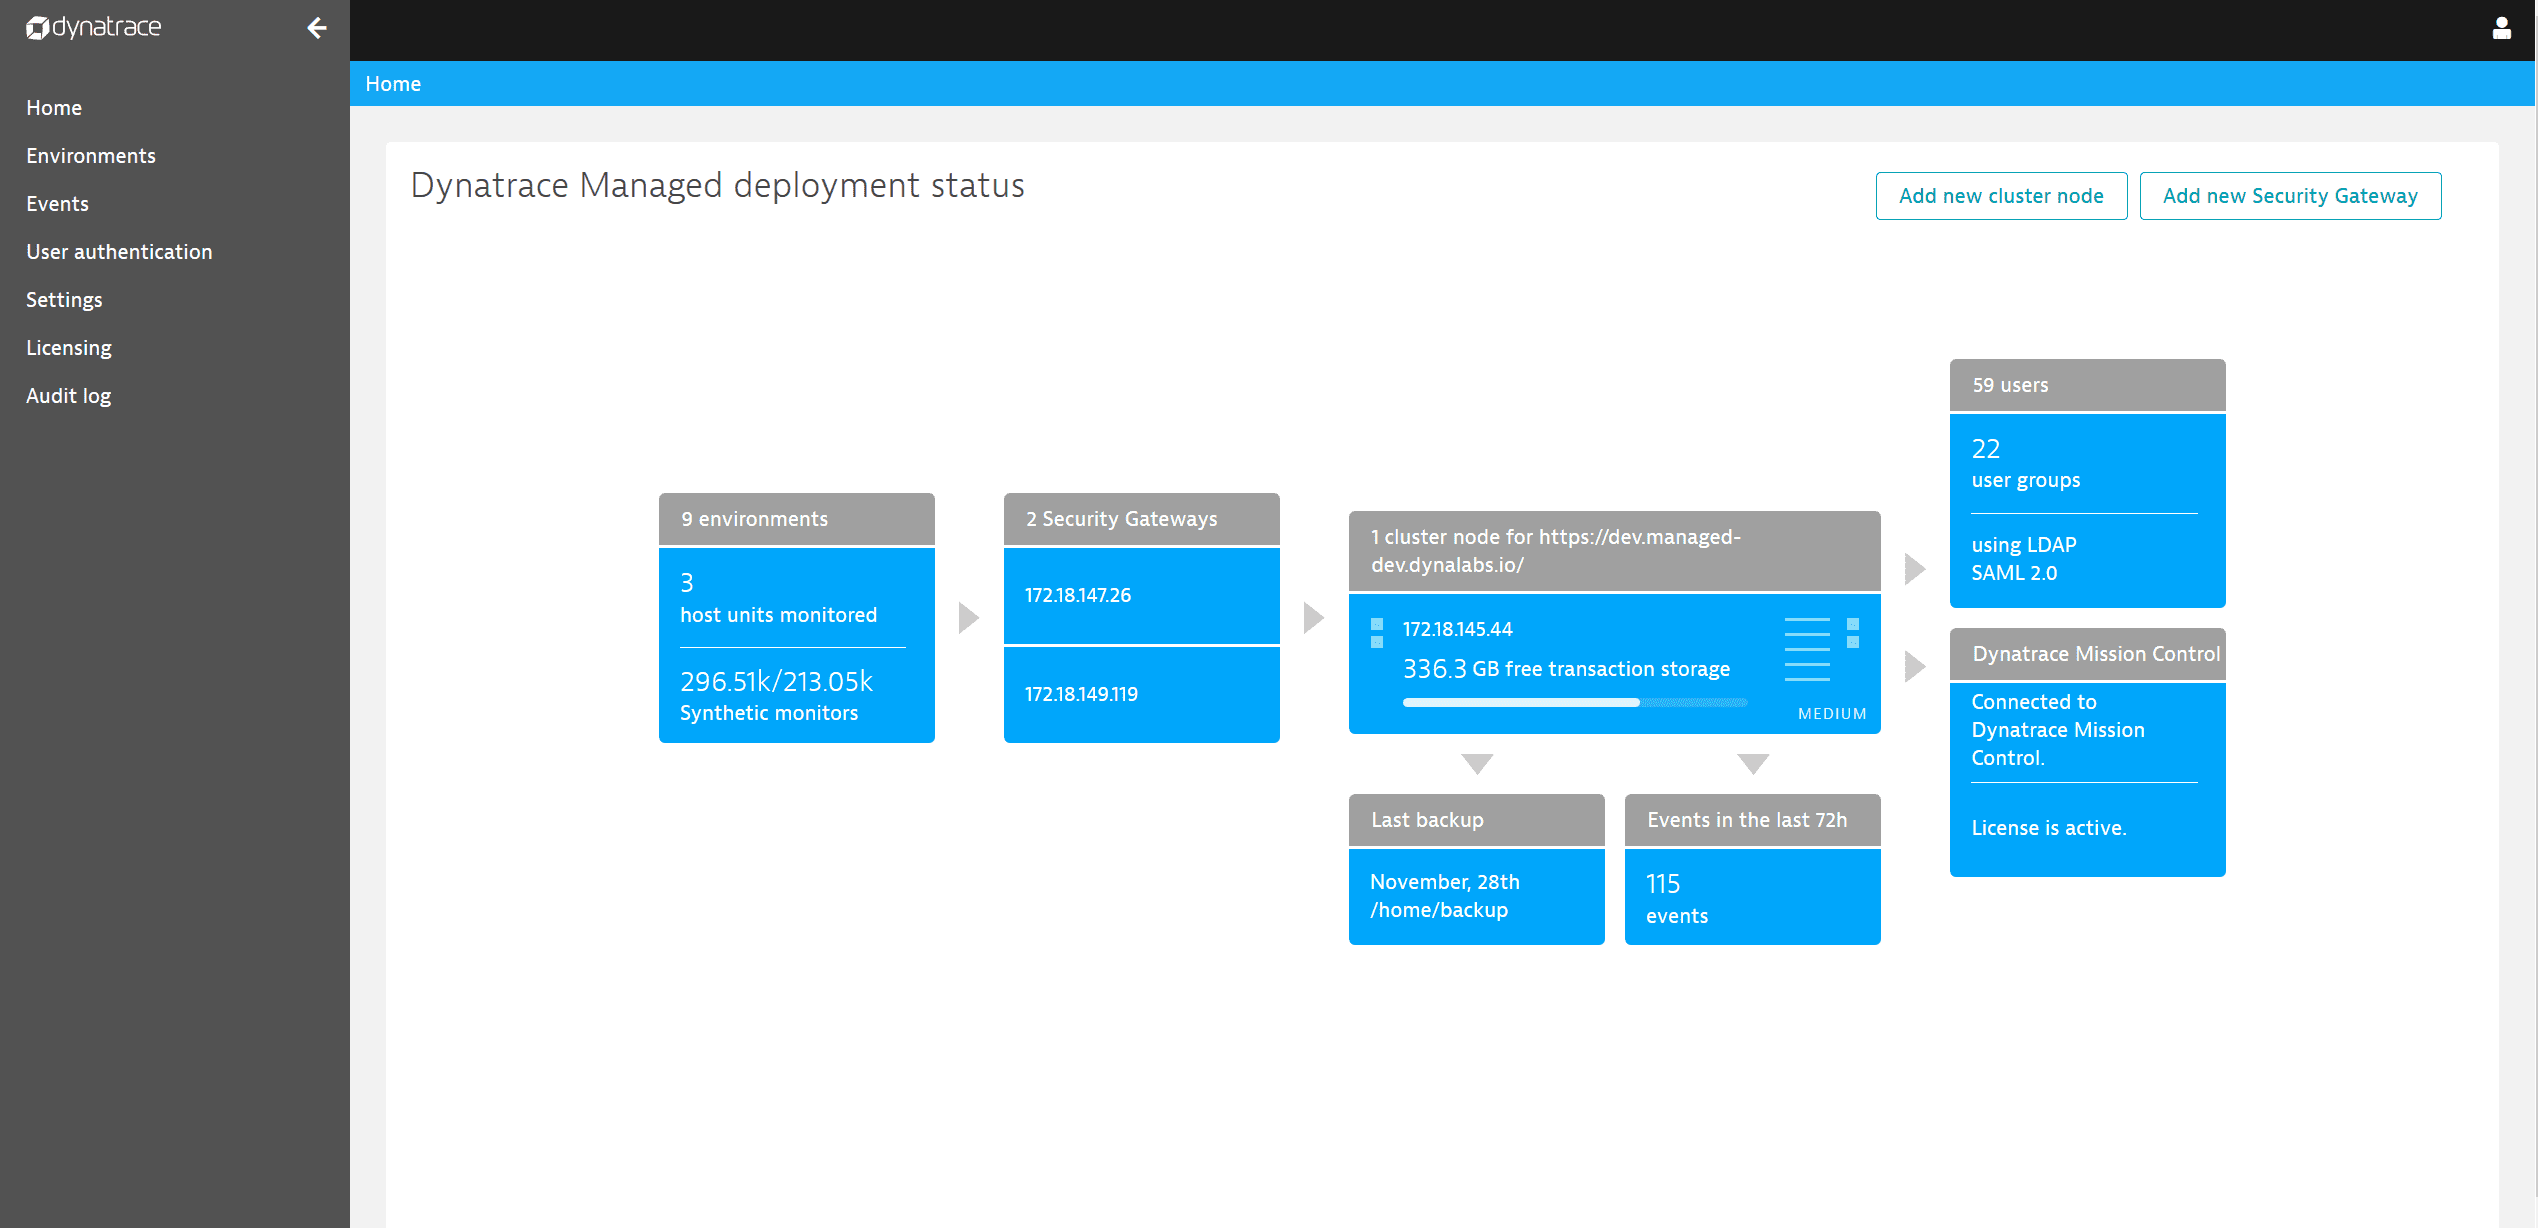Click November, 28th /home/backup entry
This screenshot has height=1228, width=2538.
coord(1444,896)
